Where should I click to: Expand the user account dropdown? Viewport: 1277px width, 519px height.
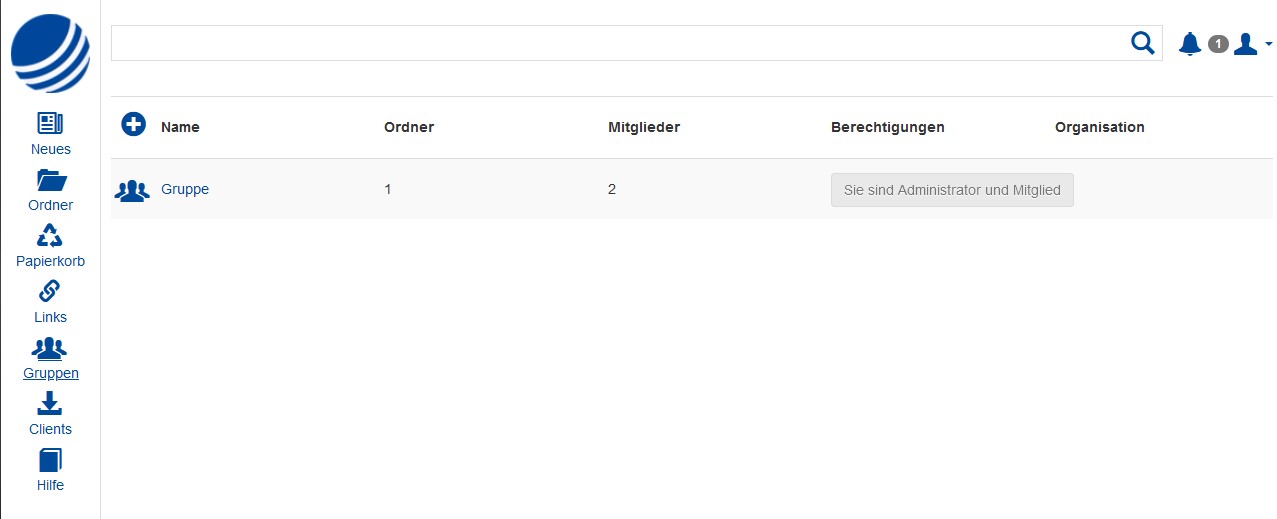coord(1252,43)
